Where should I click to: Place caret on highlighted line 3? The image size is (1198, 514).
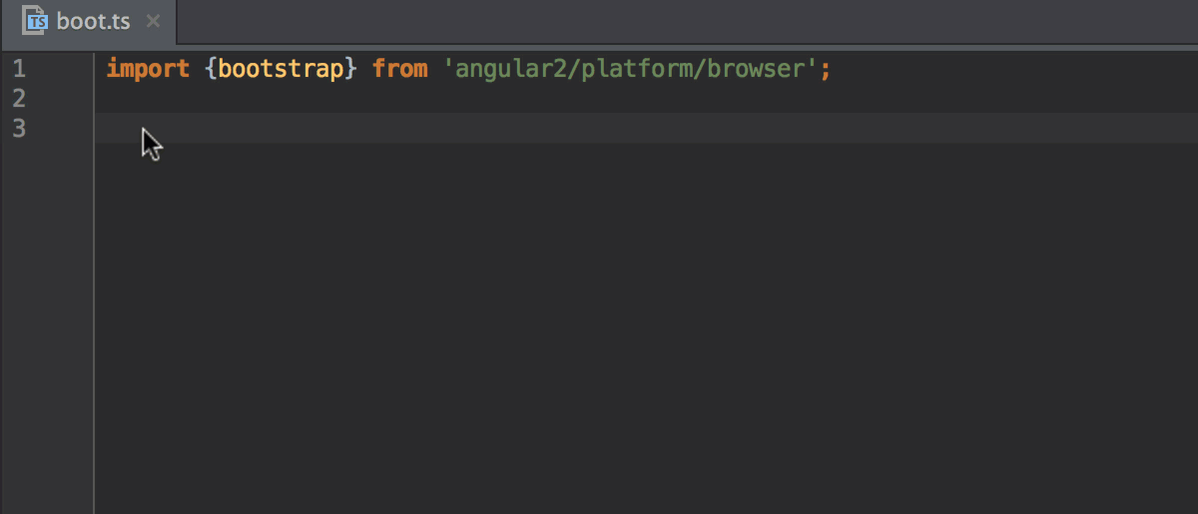[x=646, y=128]
